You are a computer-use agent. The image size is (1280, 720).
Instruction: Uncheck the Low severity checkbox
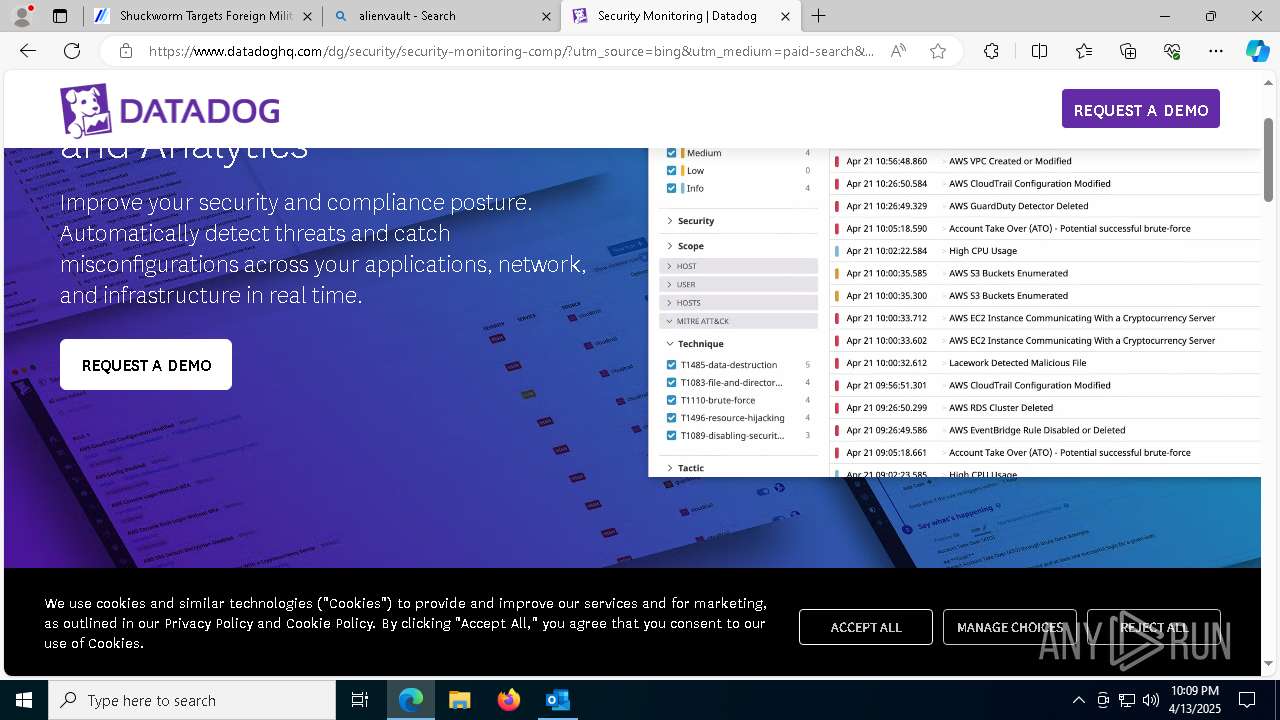pos(672,171)
